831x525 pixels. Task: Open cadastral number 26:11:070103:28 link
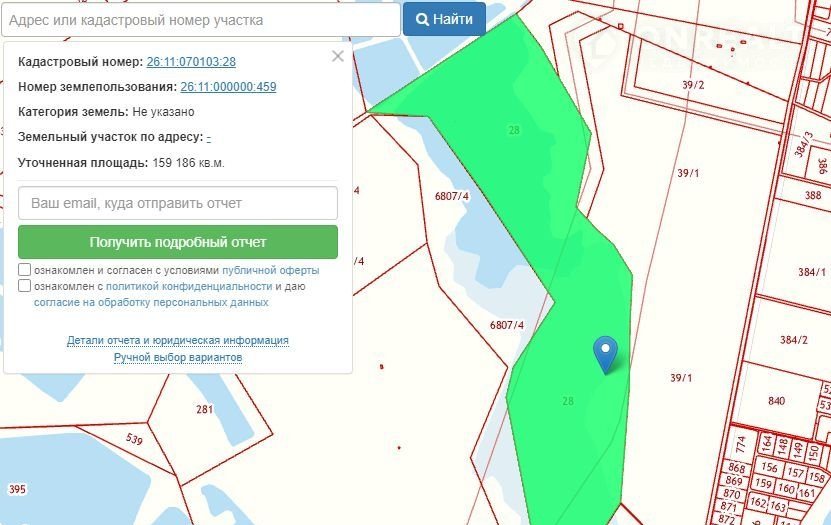click(x=191, y=62)
